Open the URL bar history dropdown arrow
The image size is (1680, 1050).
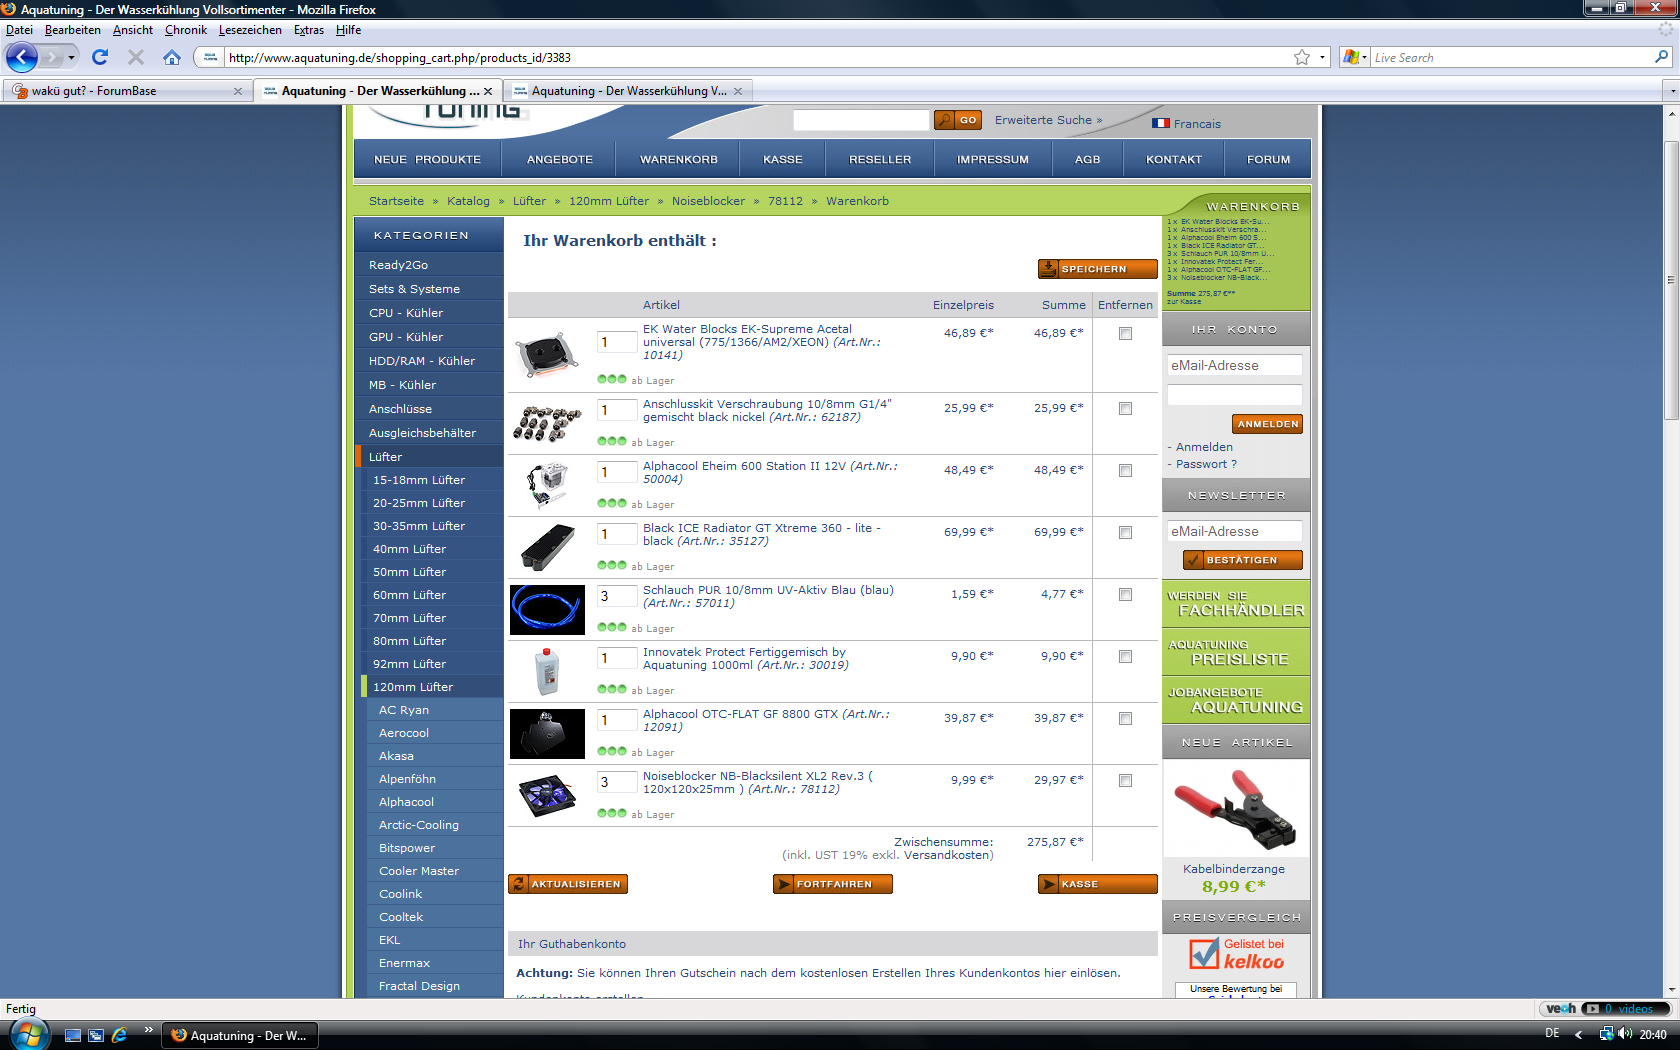[1322, 57]
